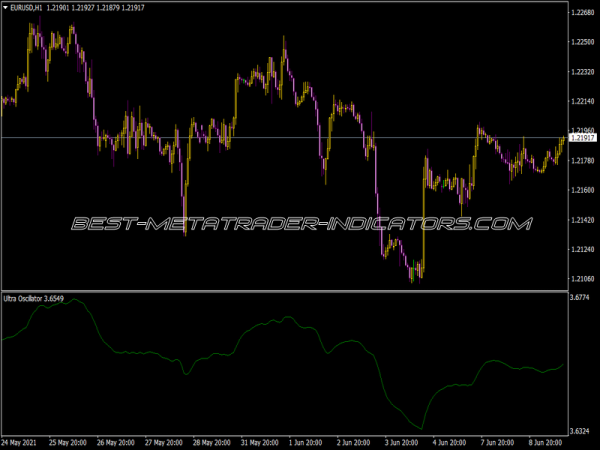The image size is (600, 450).
Task: Click the 1.22680 price scale label
Action: 582,13
